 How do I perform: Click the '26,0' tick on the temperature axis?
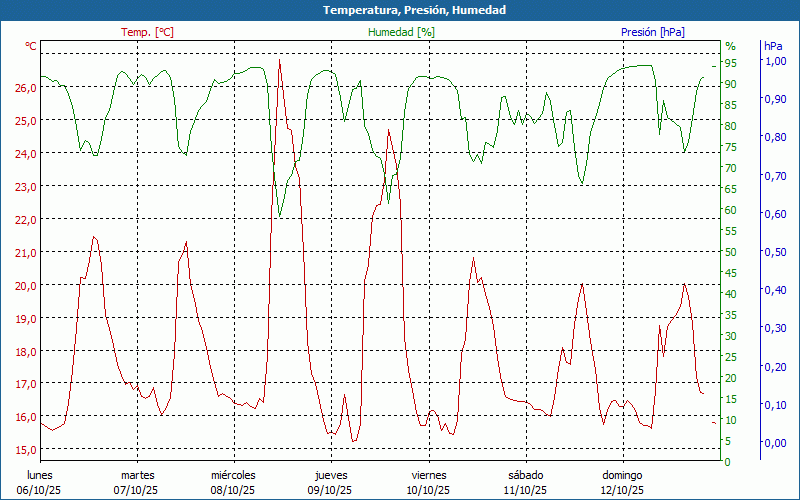pos(26,88)
